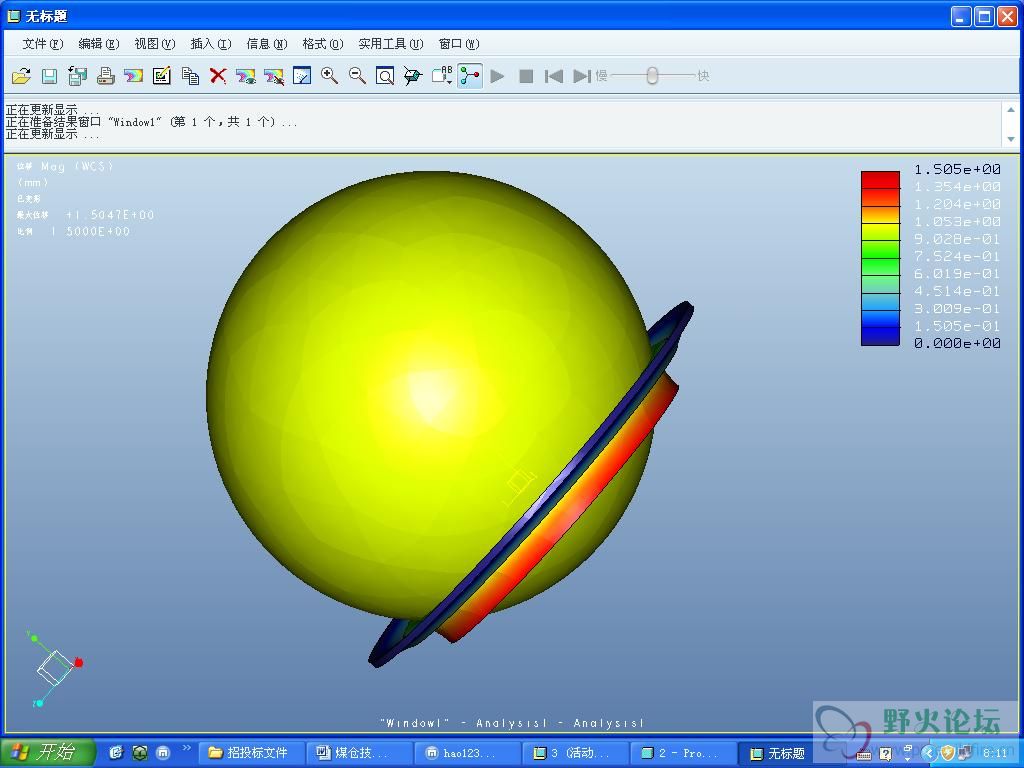Step back to the previous animation frame
Image resolution: width=1024 pixels, height=768 pixels.
click(554, 76)
